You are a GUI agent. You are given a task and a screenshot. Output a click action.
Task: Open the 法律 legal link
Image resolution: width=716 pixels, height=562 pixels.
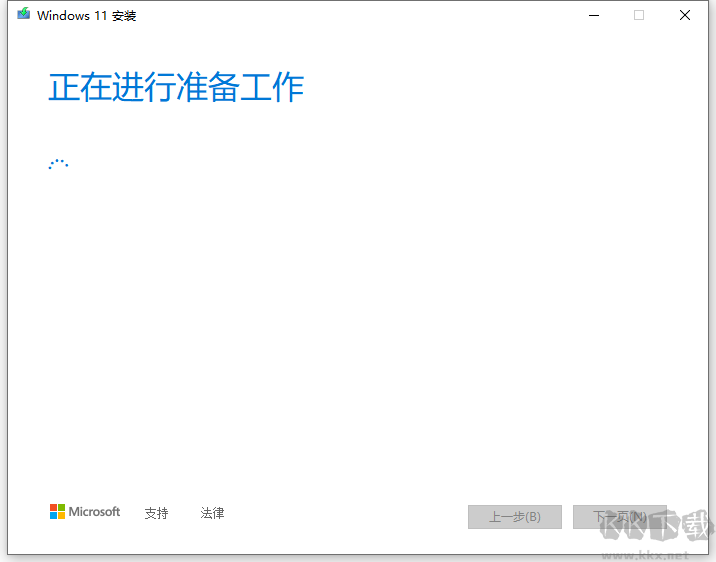pos(212,513)
